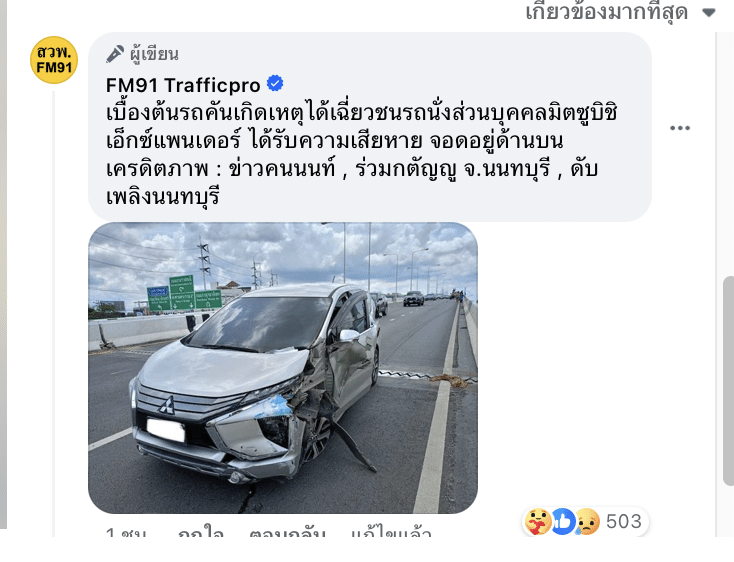
Task: Click the ตอบกลับ reply link
Action: tap(287, 533)
